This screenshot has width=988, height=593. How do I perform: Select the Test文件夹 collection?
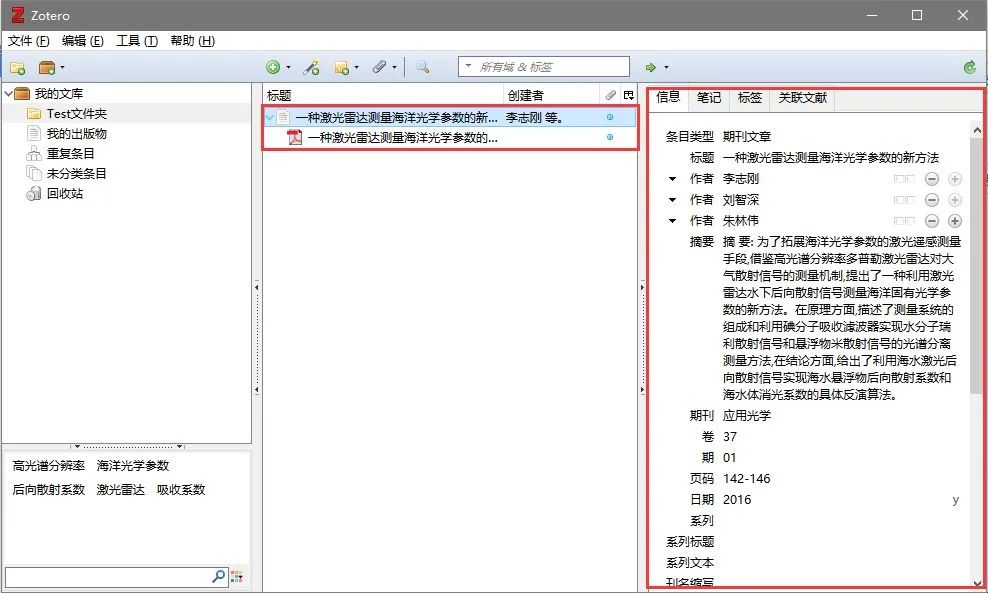tap(76, 114)
